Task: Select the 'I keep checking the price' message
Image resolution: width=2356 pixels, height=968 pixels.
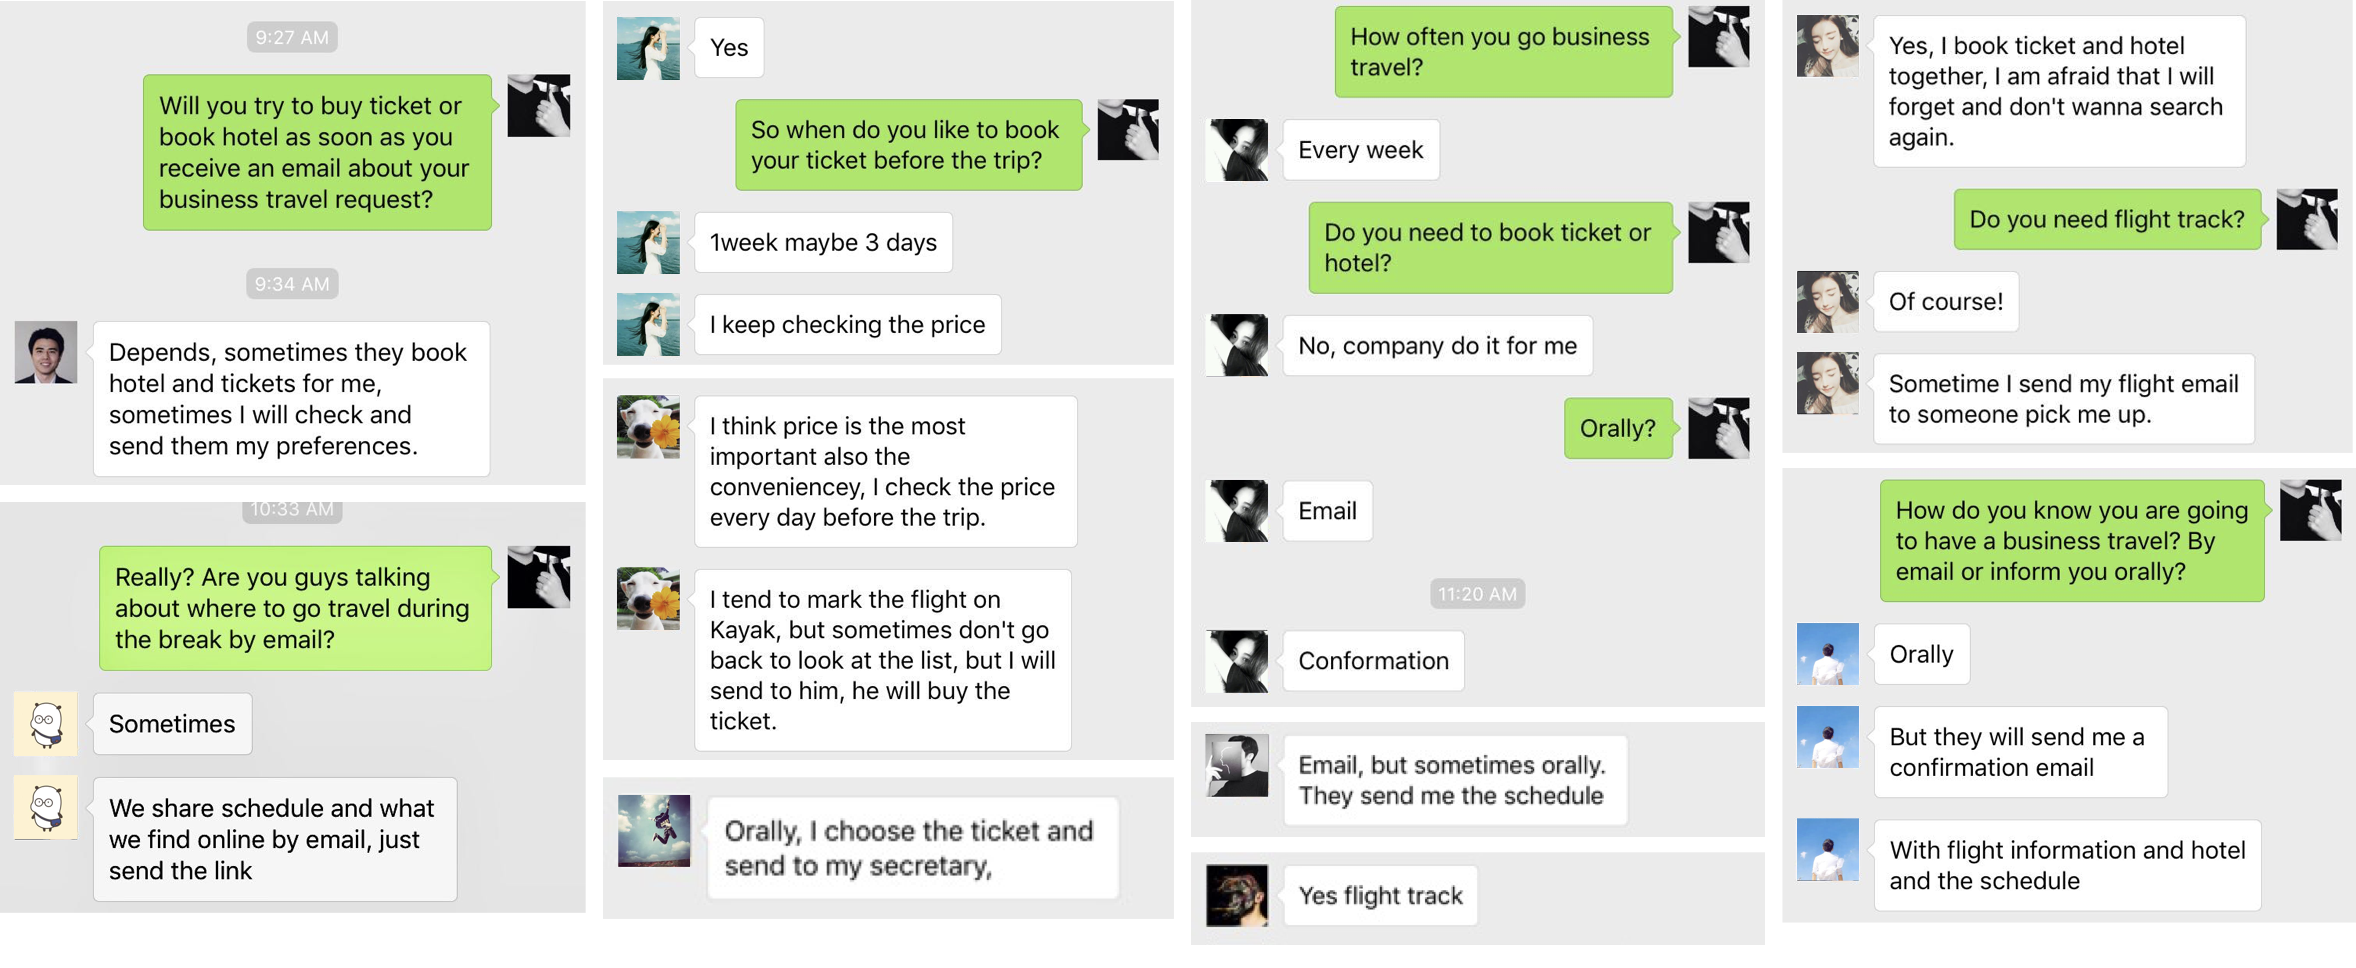Action: [x=847, y=324]
